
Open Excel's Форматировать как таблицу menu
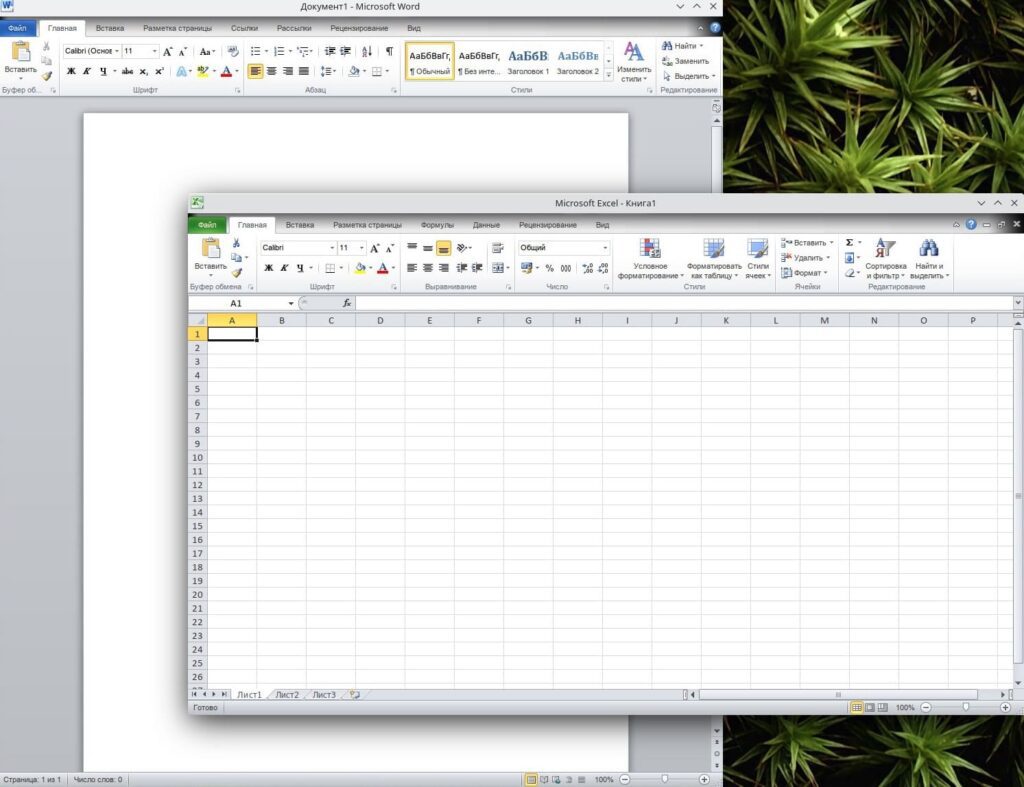point(714,259)
